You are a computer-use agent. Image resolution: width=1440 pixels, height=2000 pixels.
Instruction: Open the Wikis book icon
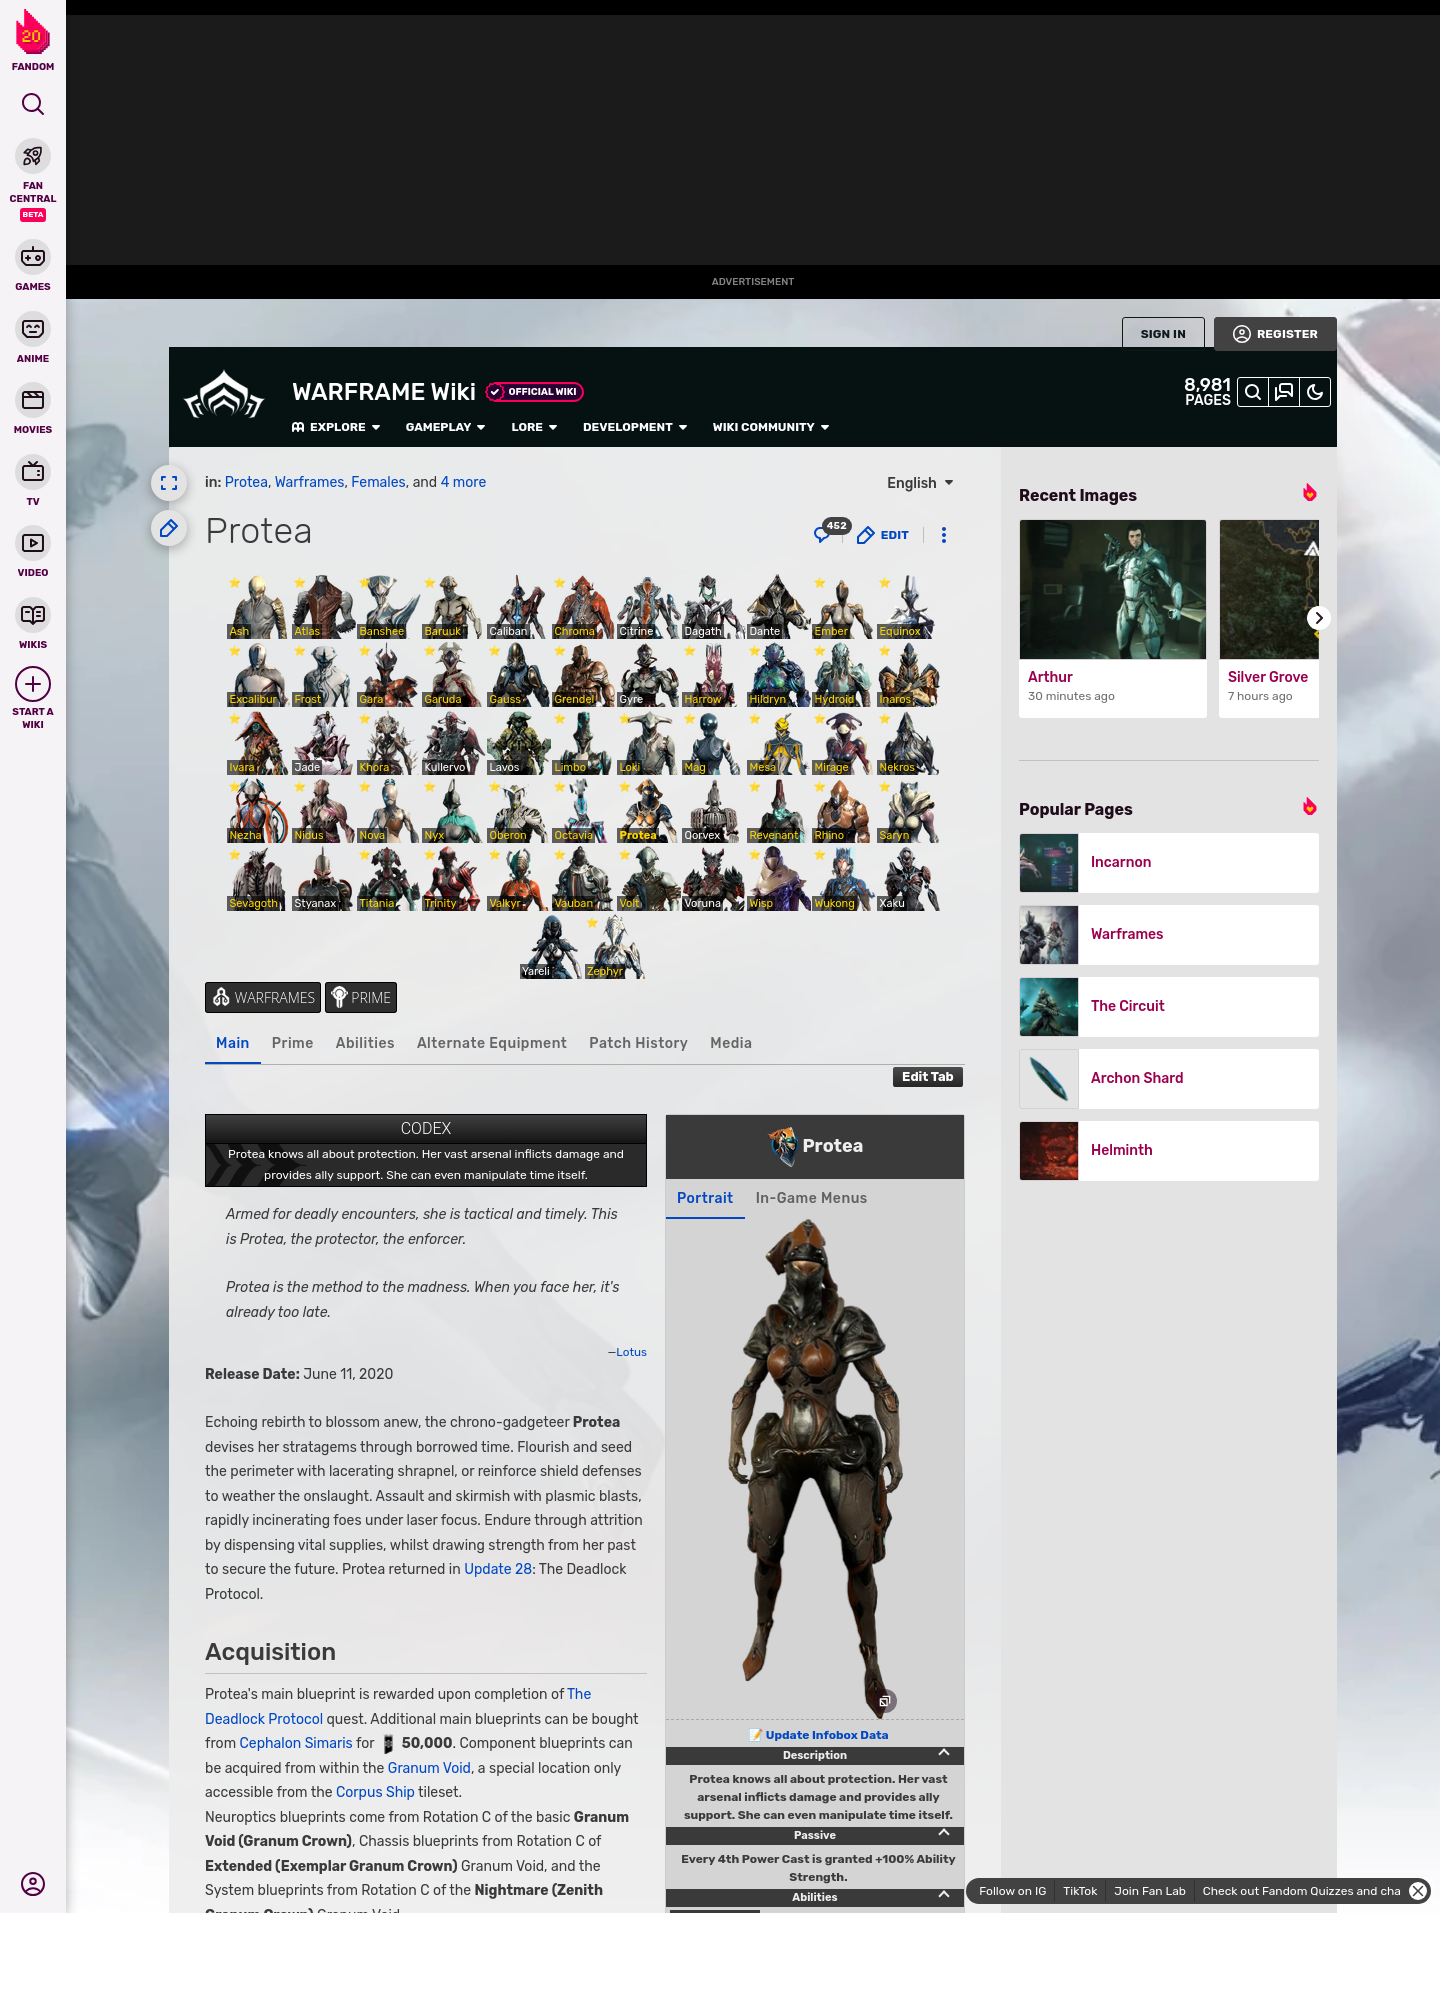[33, 614]
